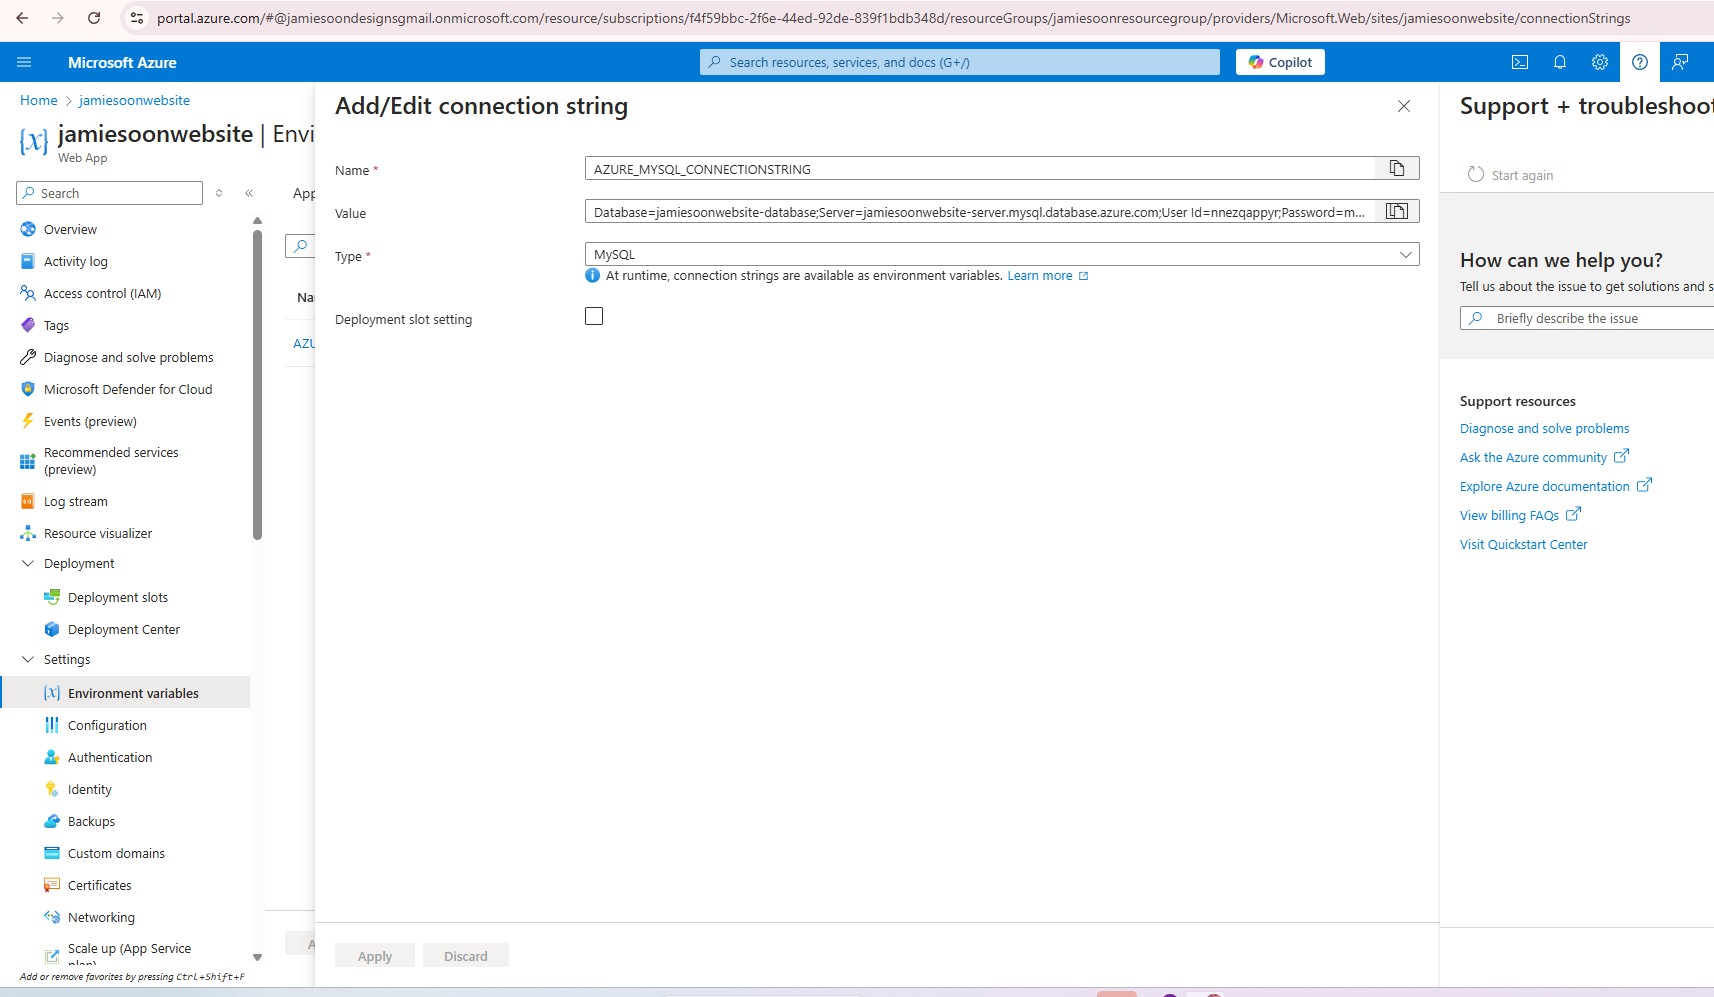The width and height of the screenshot is (1714, 997).
Task: Apply the connection string changes
Action: click(x=374, y=955)
